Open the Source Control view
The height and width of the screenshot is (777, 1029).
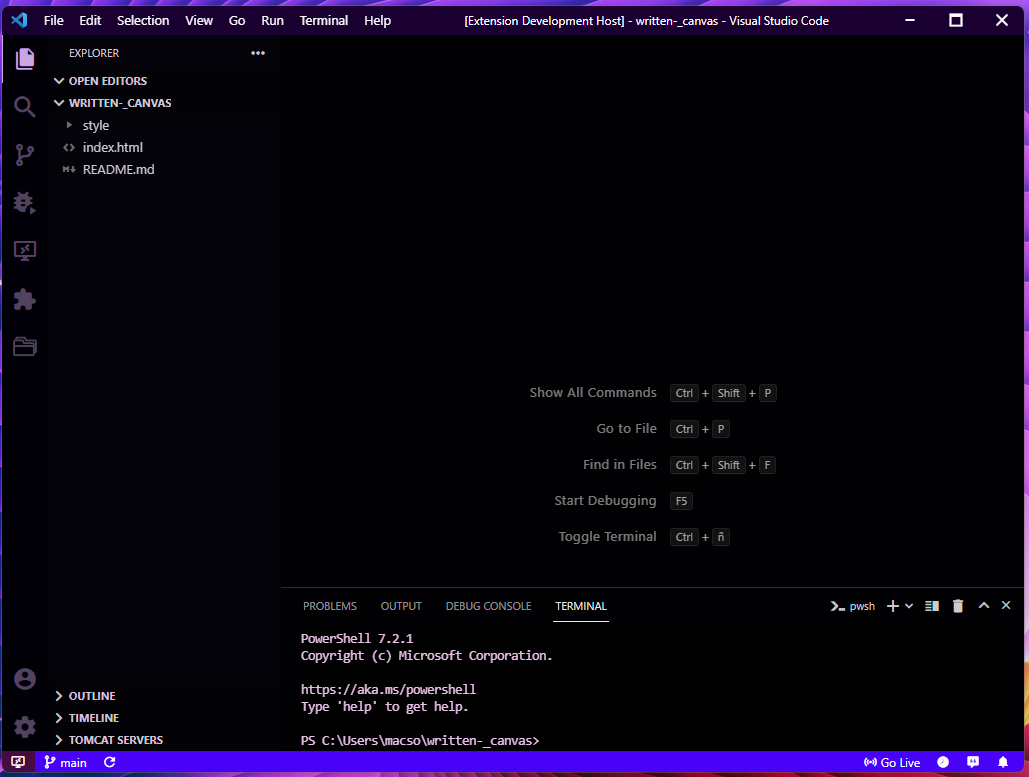24,155
